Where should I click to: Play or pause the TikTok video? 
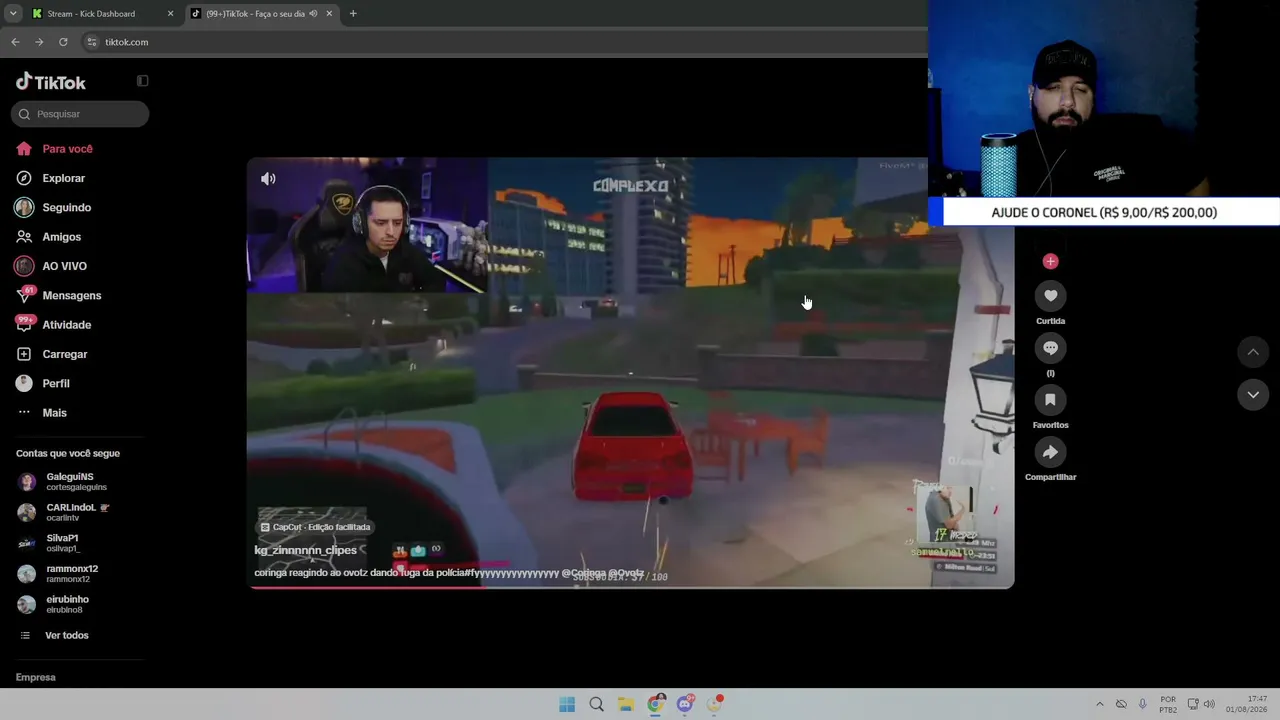(x=631, y=372)
